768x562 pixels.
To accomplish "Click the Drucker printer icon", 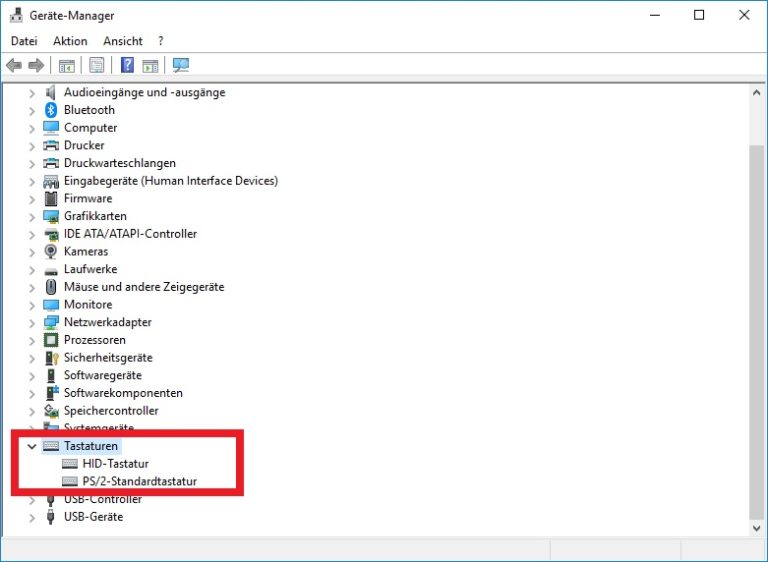I will (51, 145).
